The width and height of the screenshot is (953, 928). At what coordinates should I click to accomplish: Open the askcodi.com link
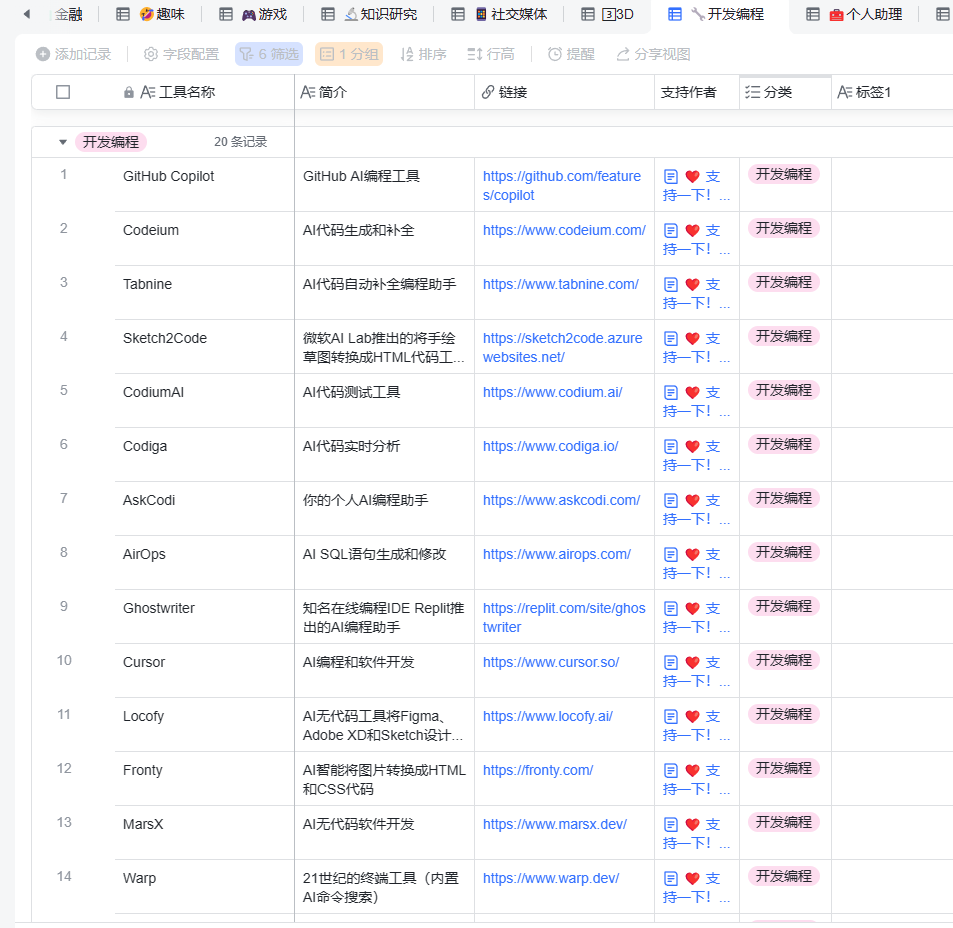(561, 501)
